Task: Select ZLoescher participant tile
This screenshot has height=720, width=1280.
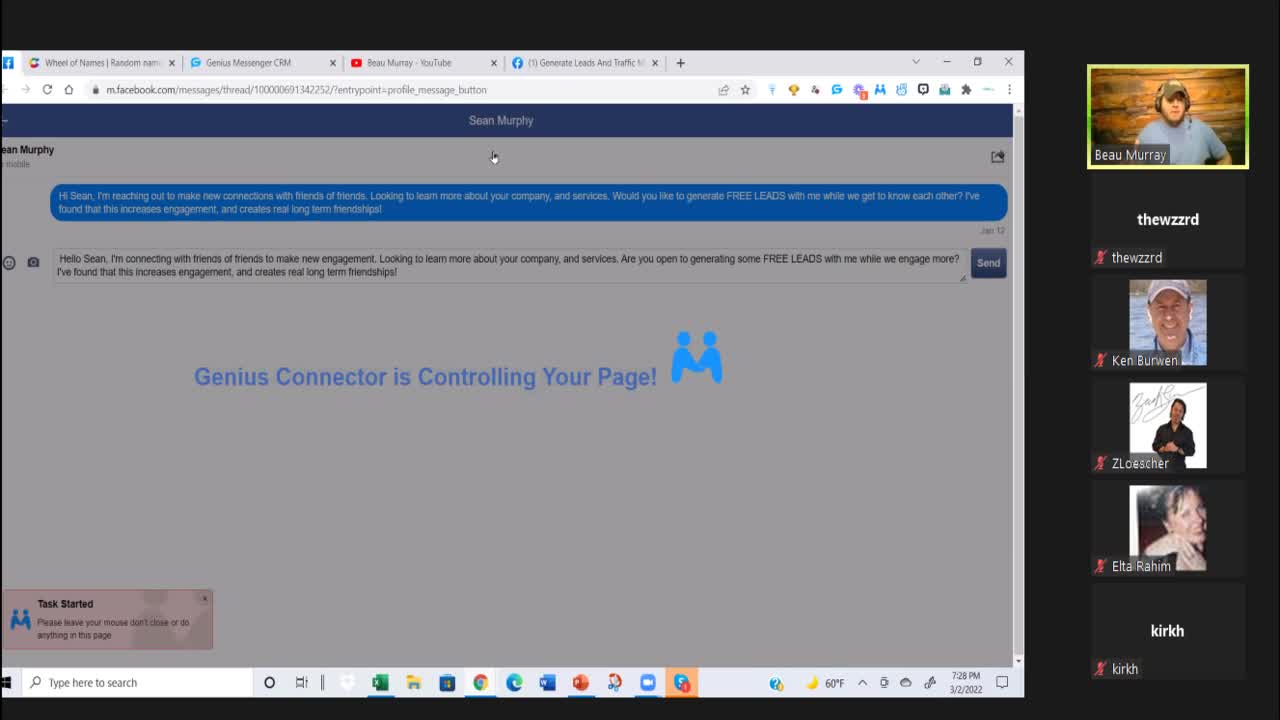Action: [x=1168, y=427]
